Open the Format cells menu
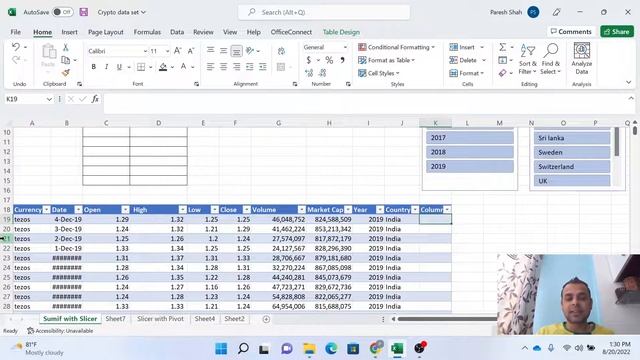This screenshot has height=360, width=640. click(x=467, y=73)
